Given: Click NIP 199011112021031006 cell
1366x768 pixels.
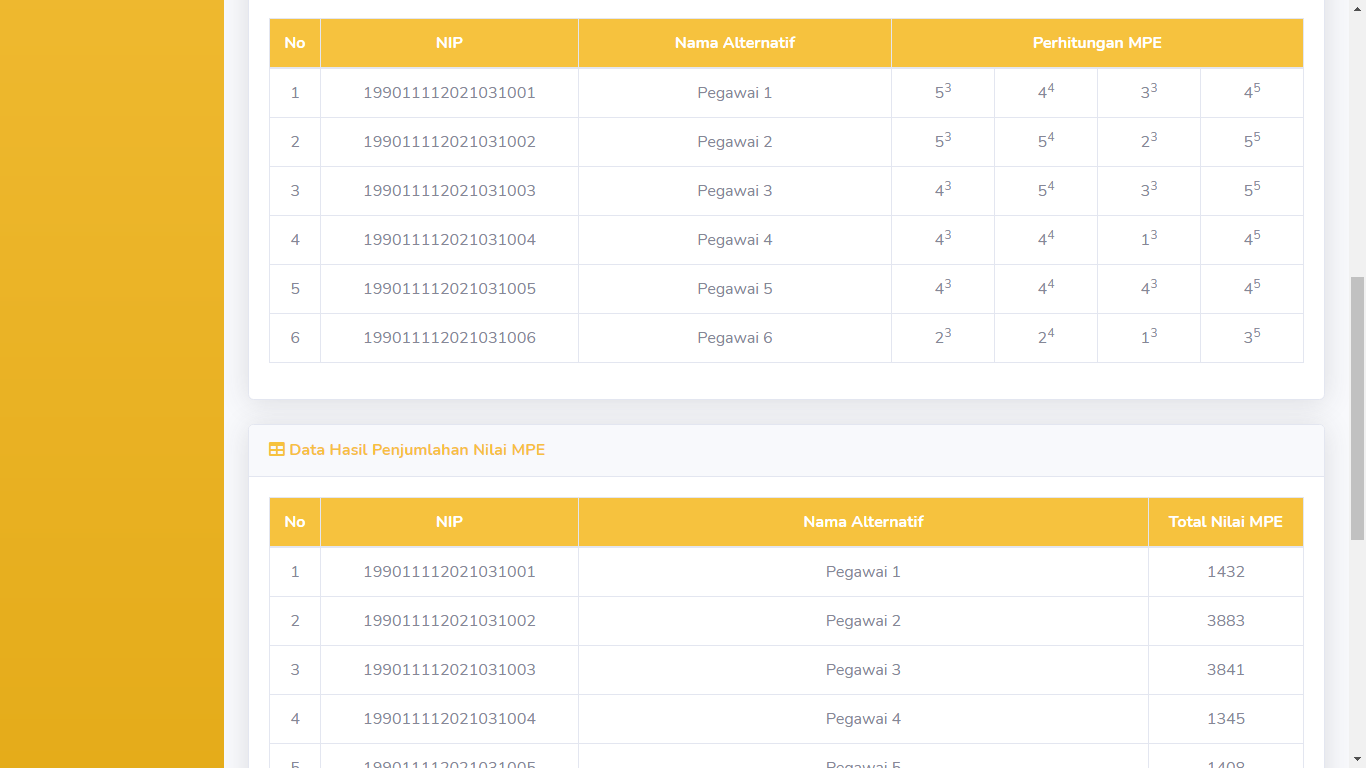Looking at the screenshot, I should tap(449, 338).
